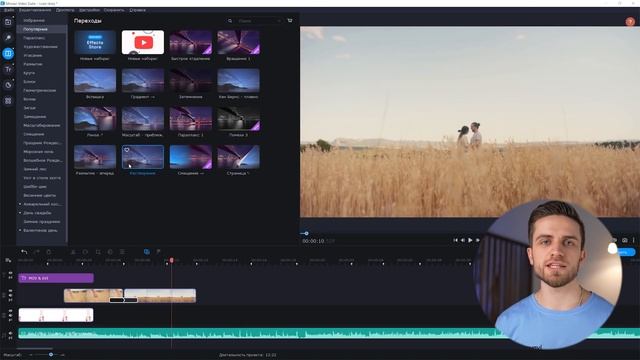Image resolution: width=640 pixels, height=360 pixels.
Task: Click the rotate icon above timeline
Action: coord(85,252)
